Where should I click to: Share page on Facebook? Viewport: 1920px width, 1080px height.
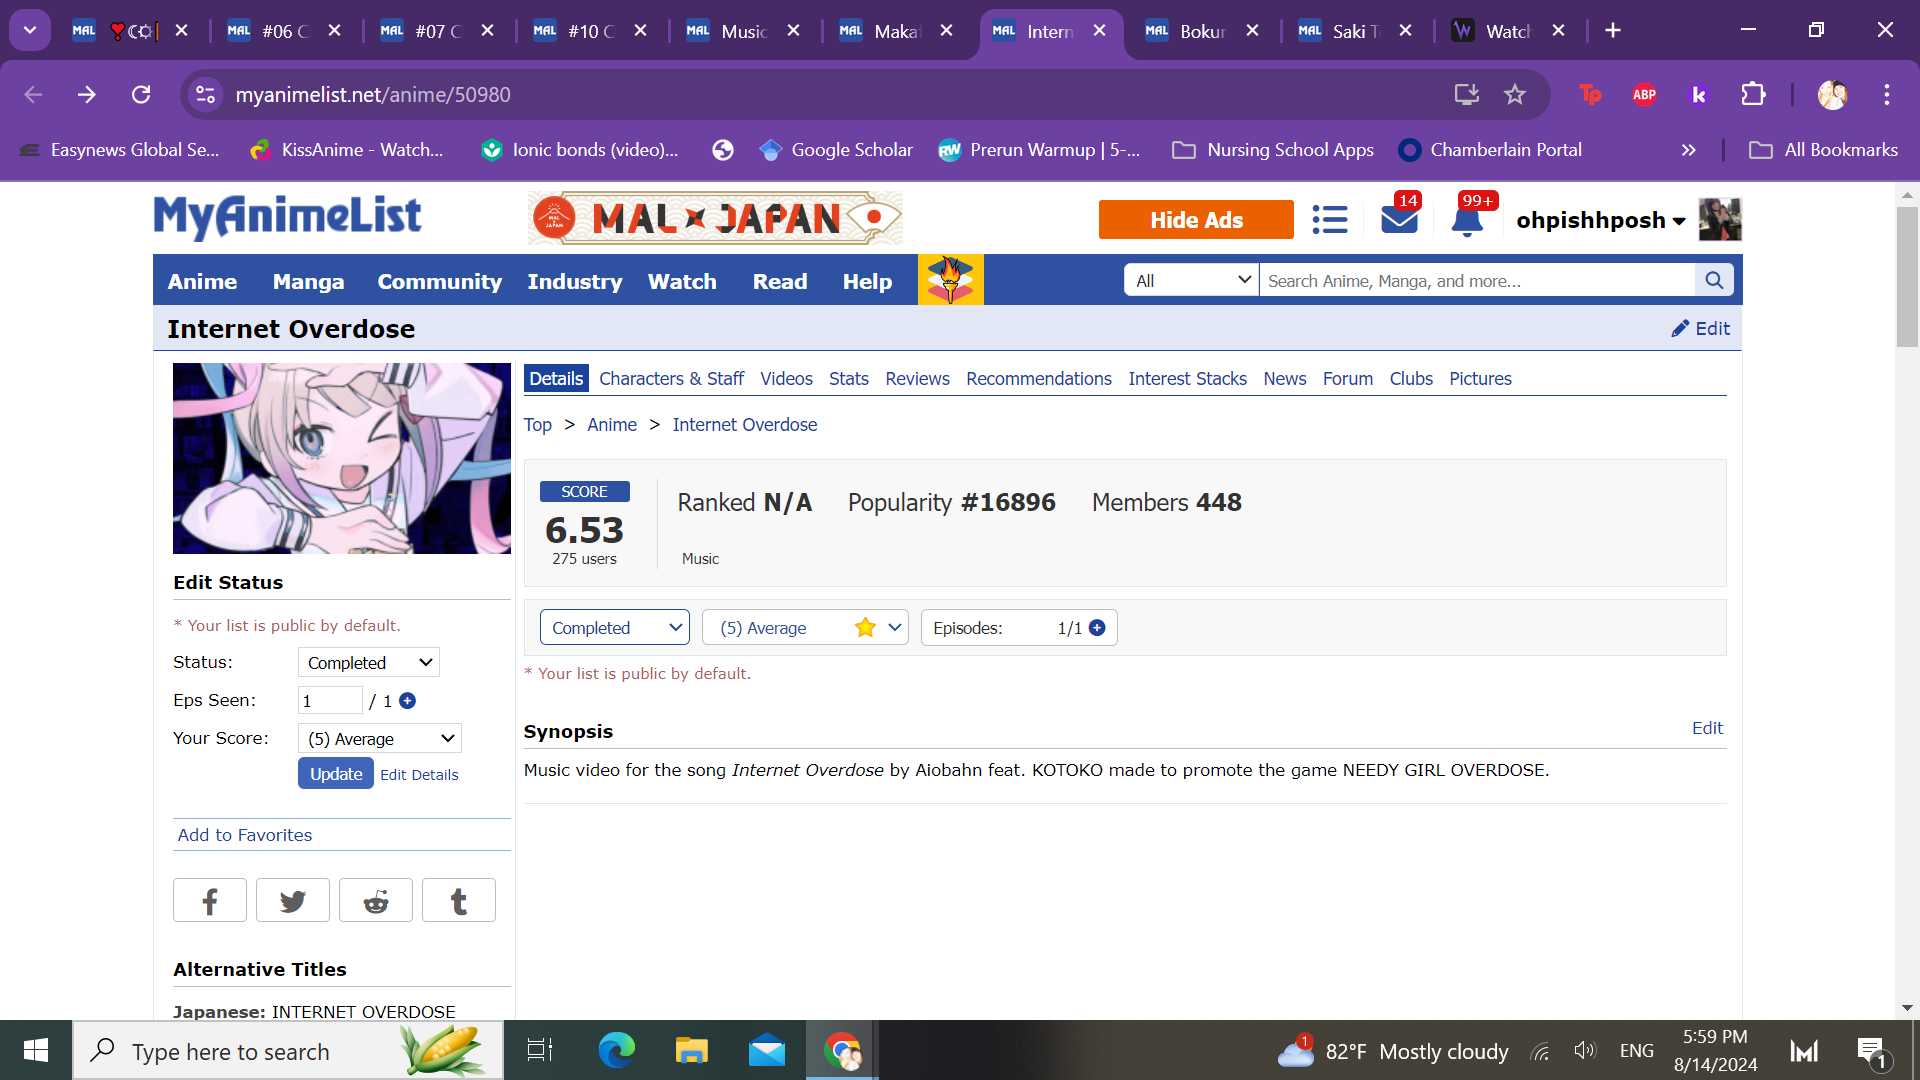pyautogui.click(x=210, y=901)
